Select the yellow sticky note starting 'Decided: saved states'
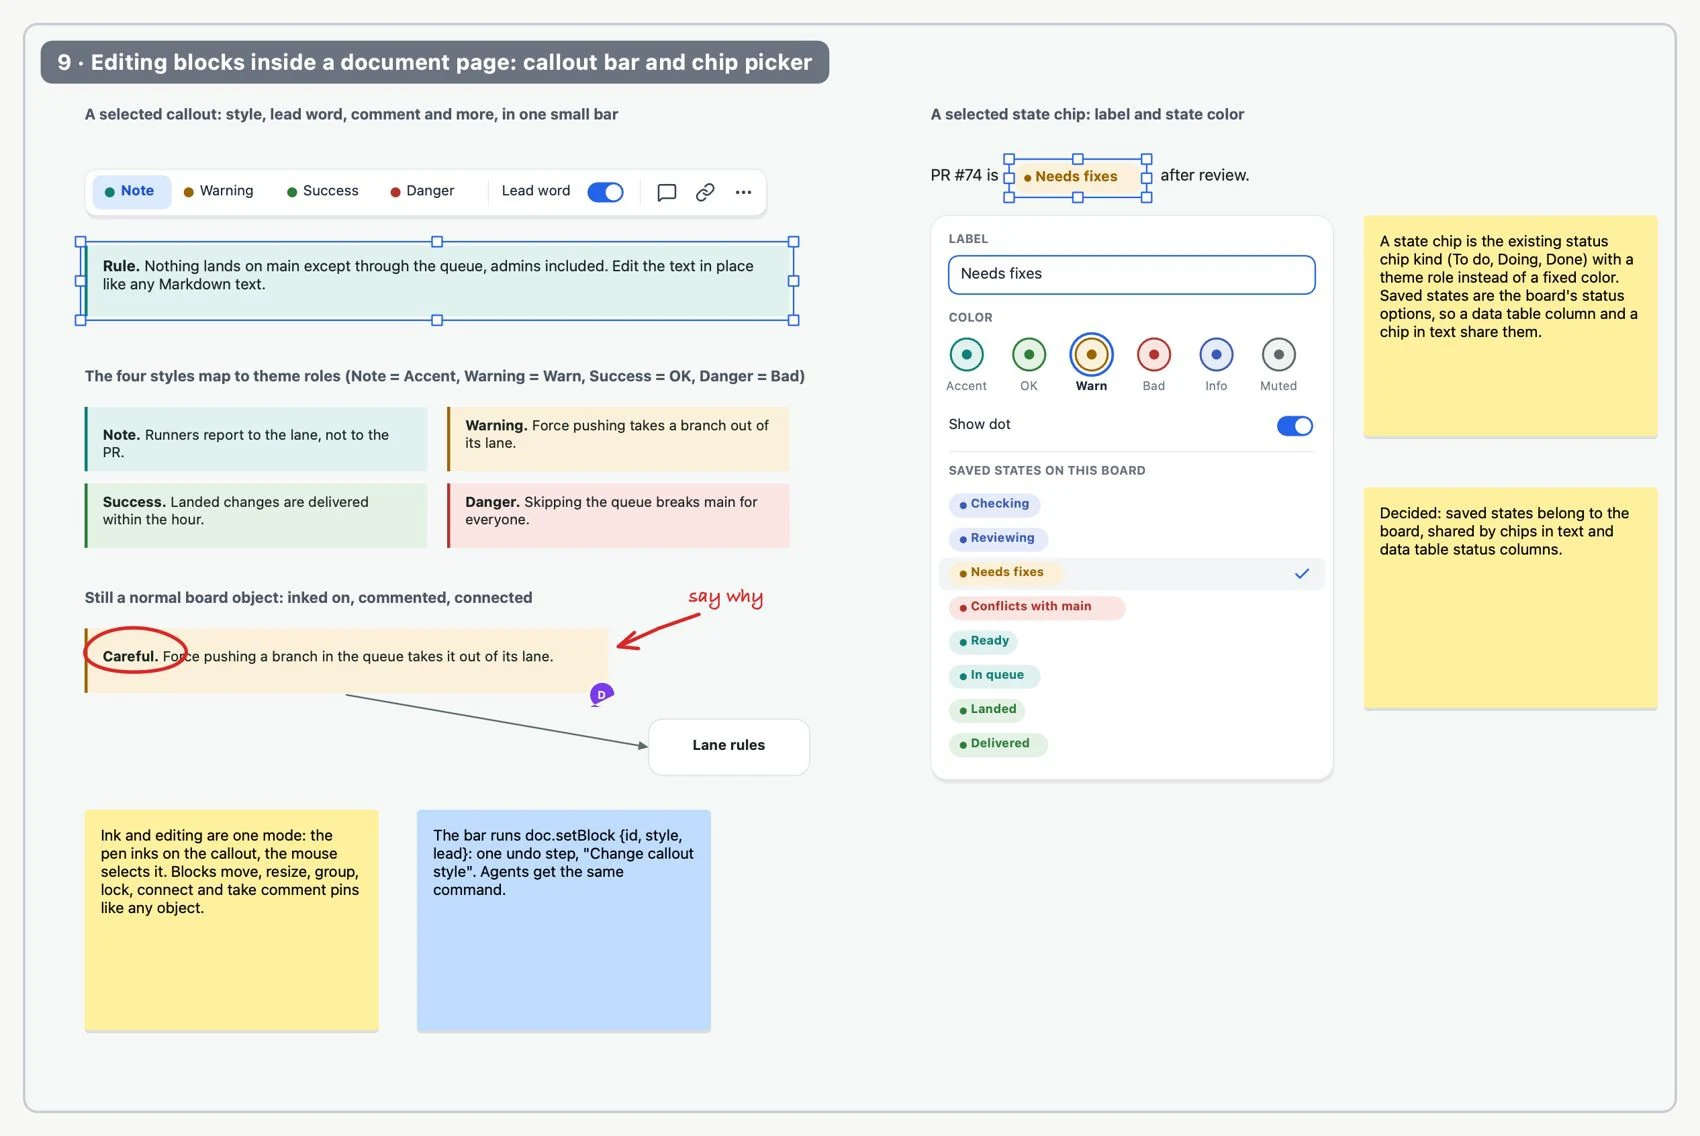Viewport: 1700px width, 1136px height. tap(1510, 598)
